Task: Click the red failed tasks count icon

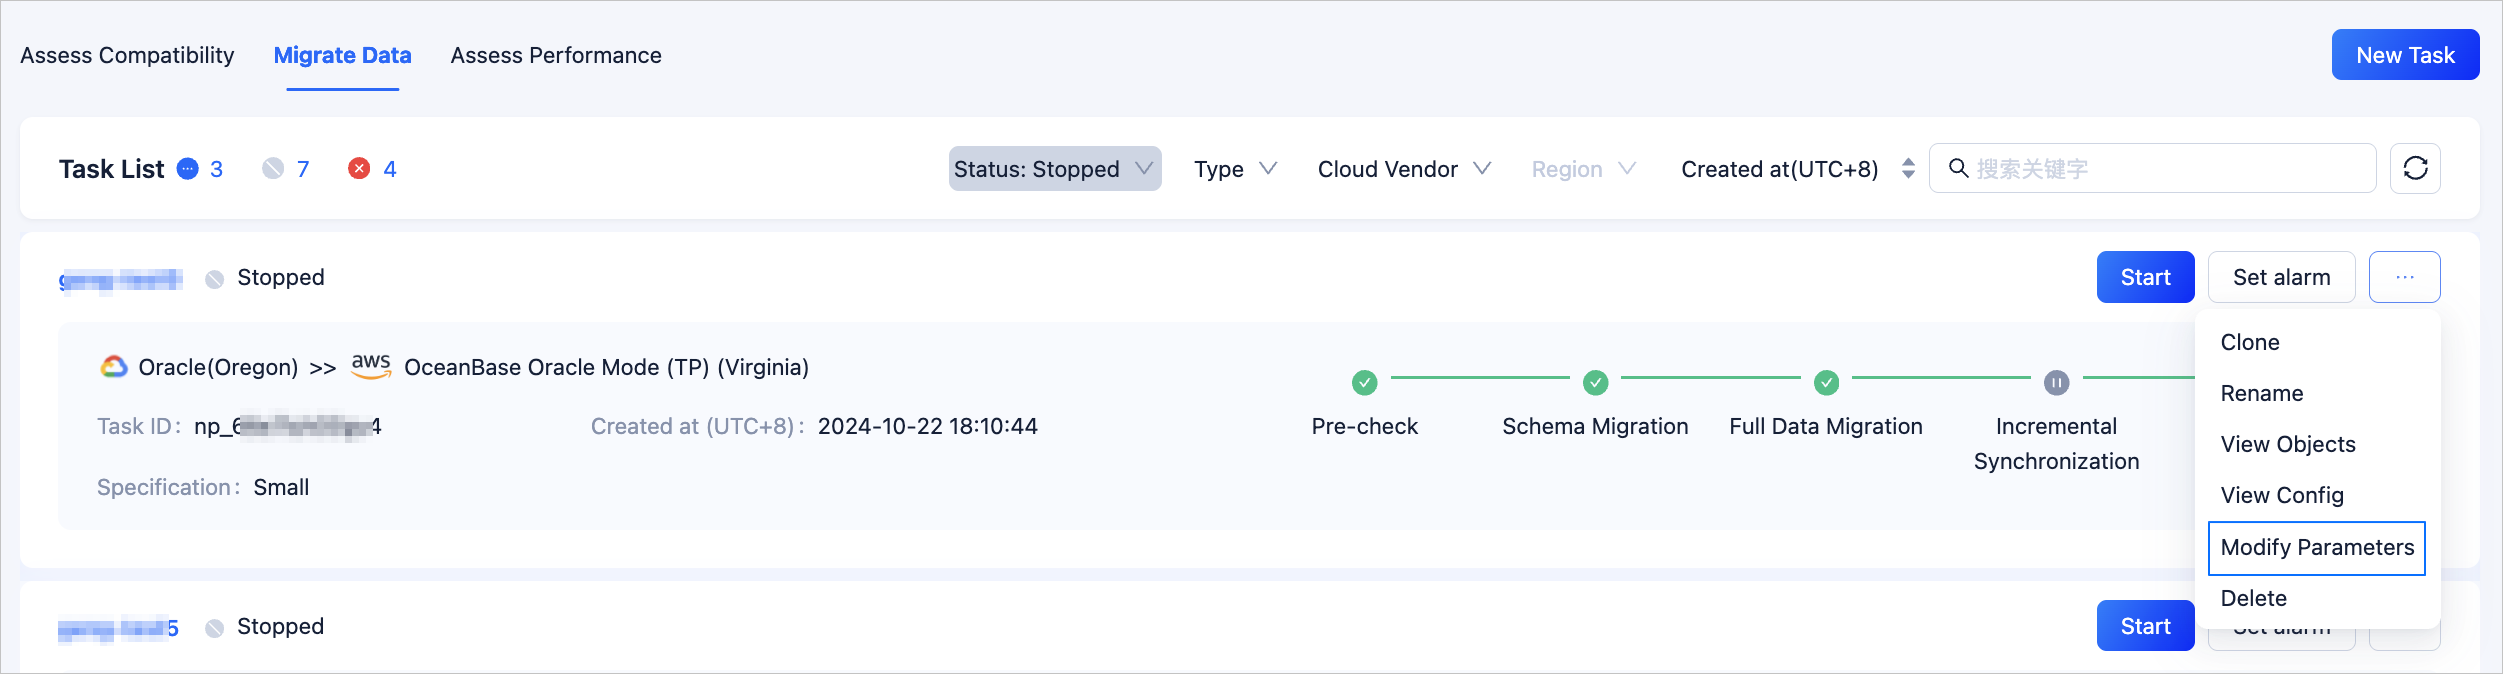Action: coord(359,169)
